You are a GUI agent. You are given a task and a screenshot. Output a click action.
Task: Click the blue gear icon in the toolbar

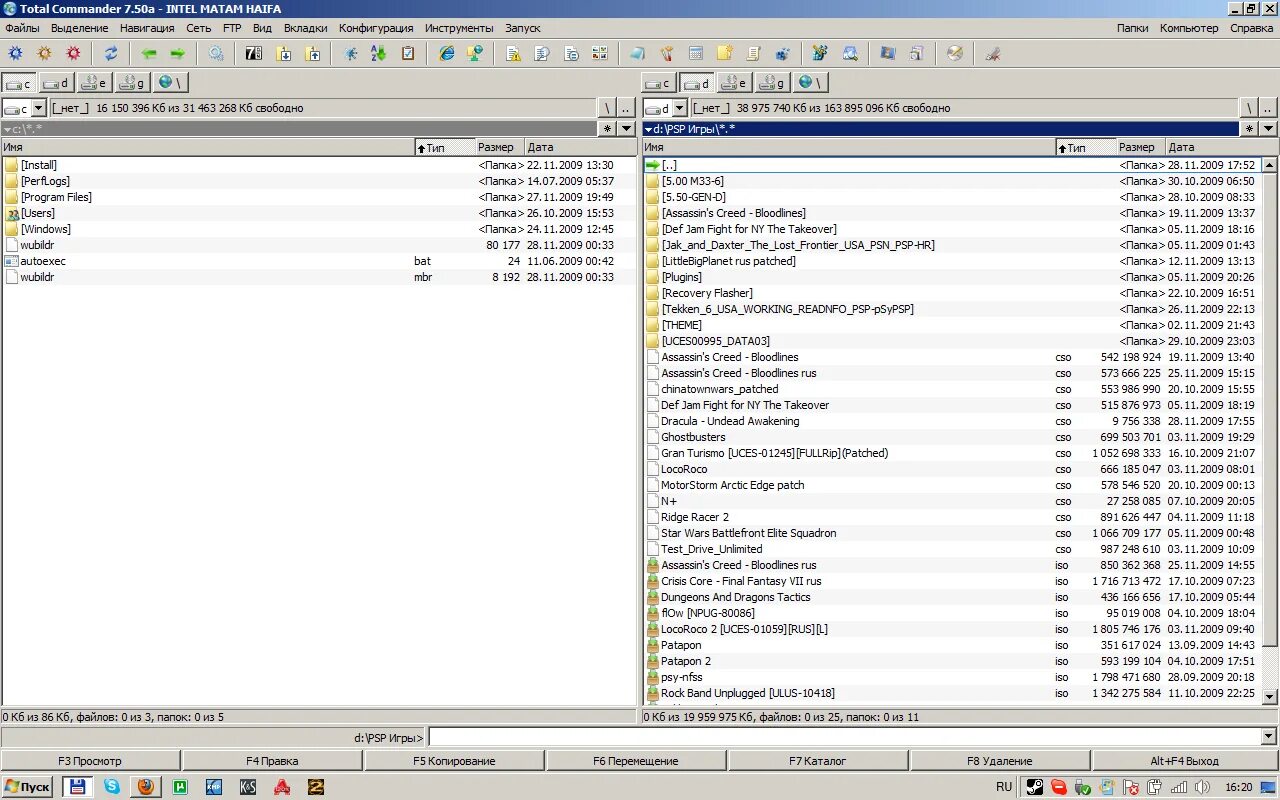15,53
